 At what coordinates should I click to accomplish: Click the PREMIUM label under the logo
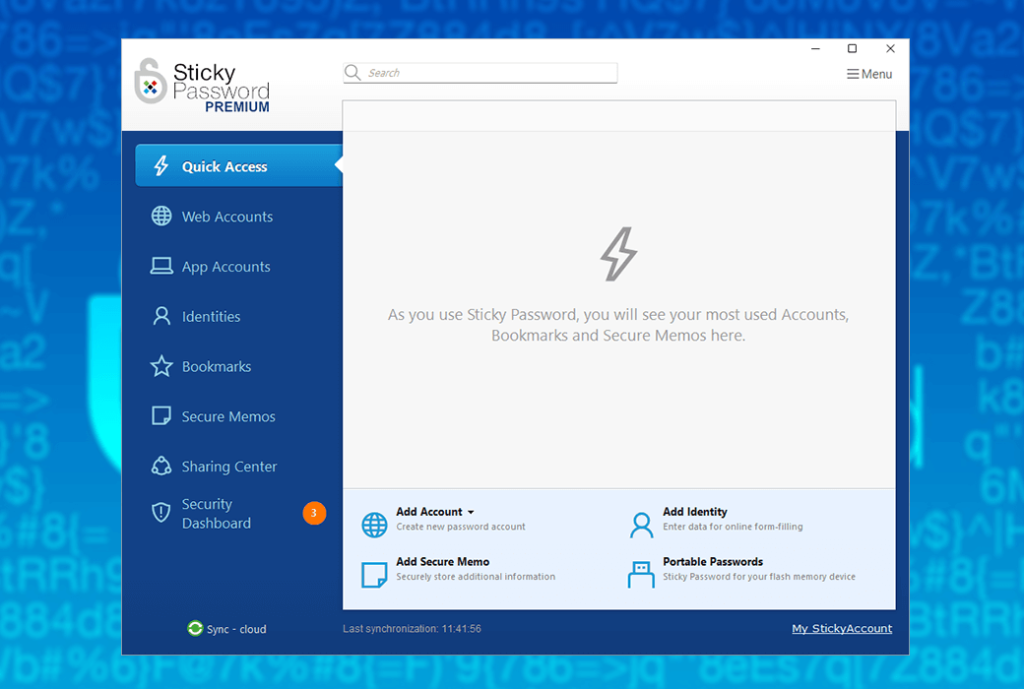pyautogui.click(x=237, y=107)
